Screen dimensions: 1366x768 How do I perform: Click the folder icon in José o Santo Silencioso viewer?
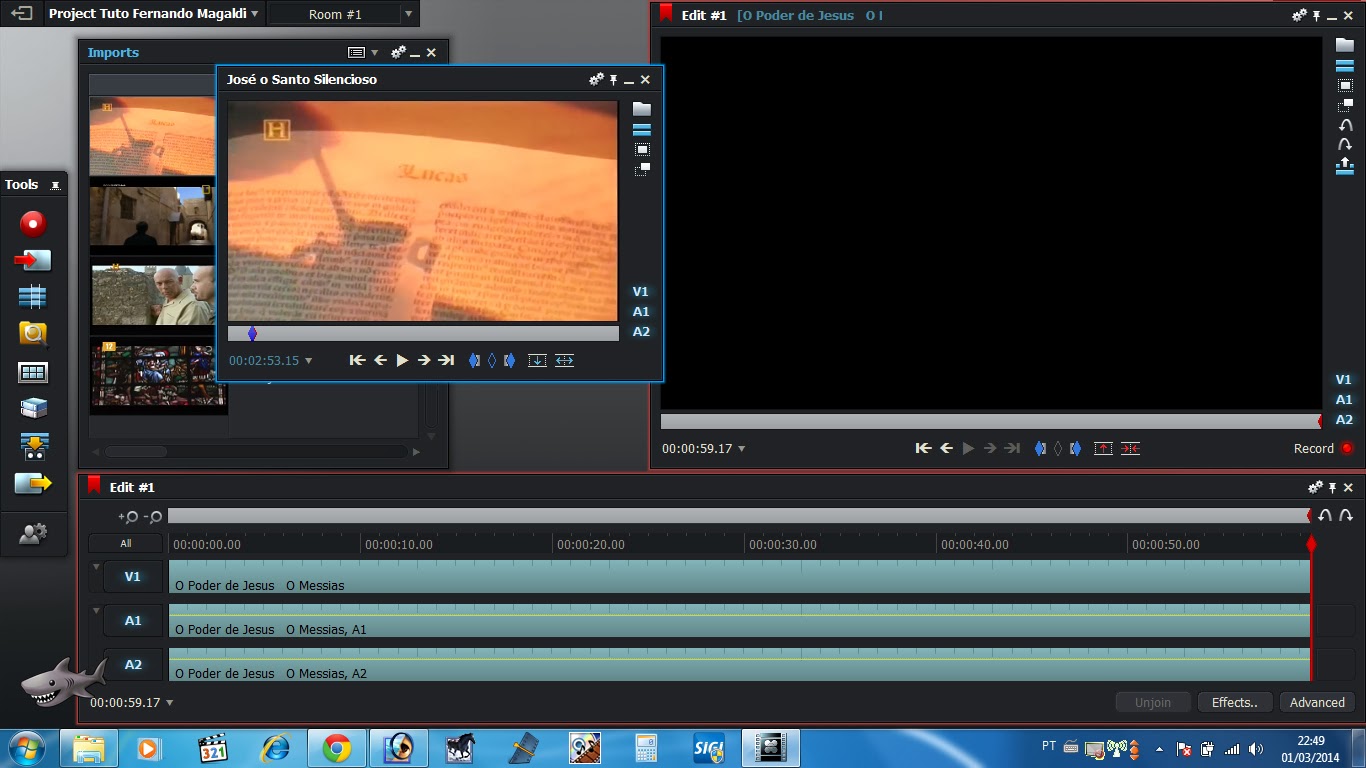click(x=642, y=109)
